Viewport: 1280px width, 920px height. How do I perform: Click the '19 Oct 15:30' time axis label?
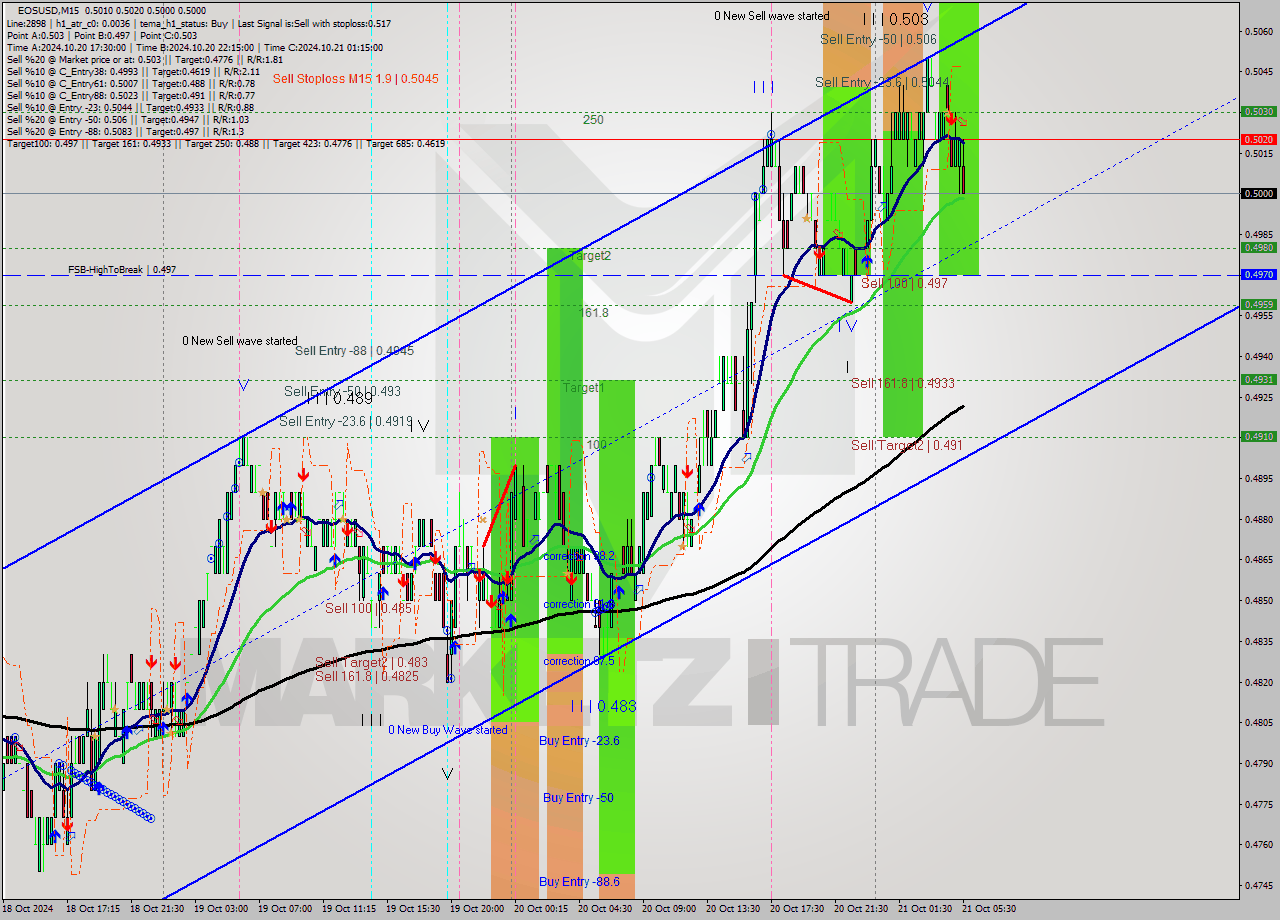click(x=413, y=908)
